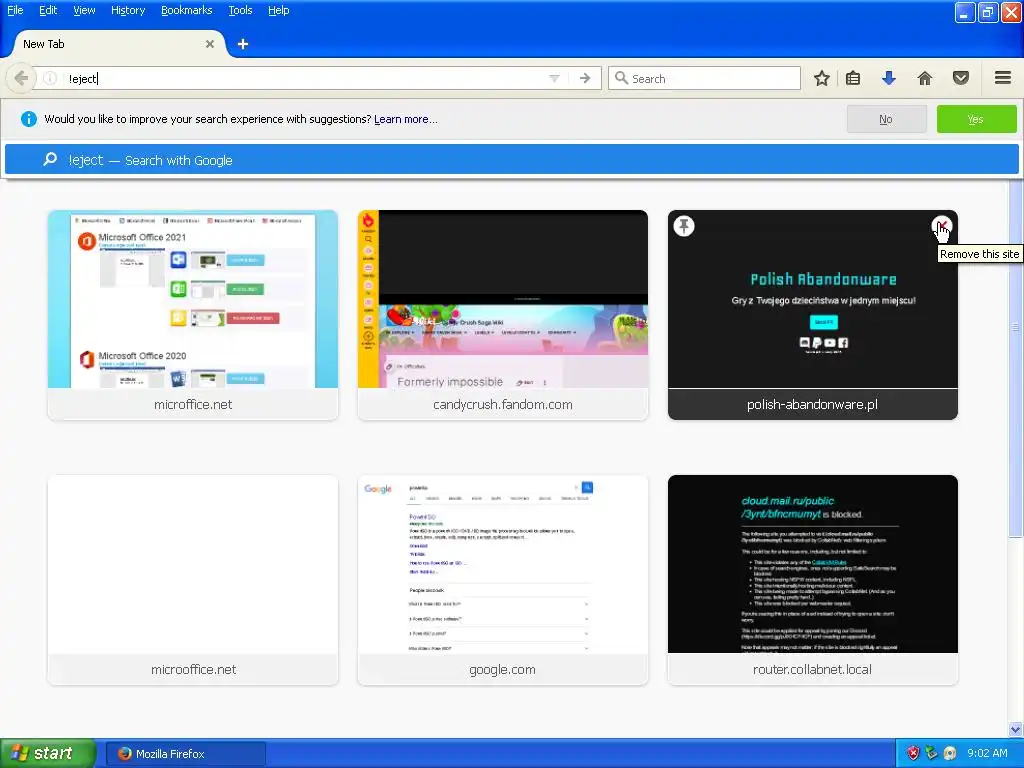The image size is (1024, 768).
Task: Follow the Learn more link
Action: pyautogui.click(x=406, y=119)
